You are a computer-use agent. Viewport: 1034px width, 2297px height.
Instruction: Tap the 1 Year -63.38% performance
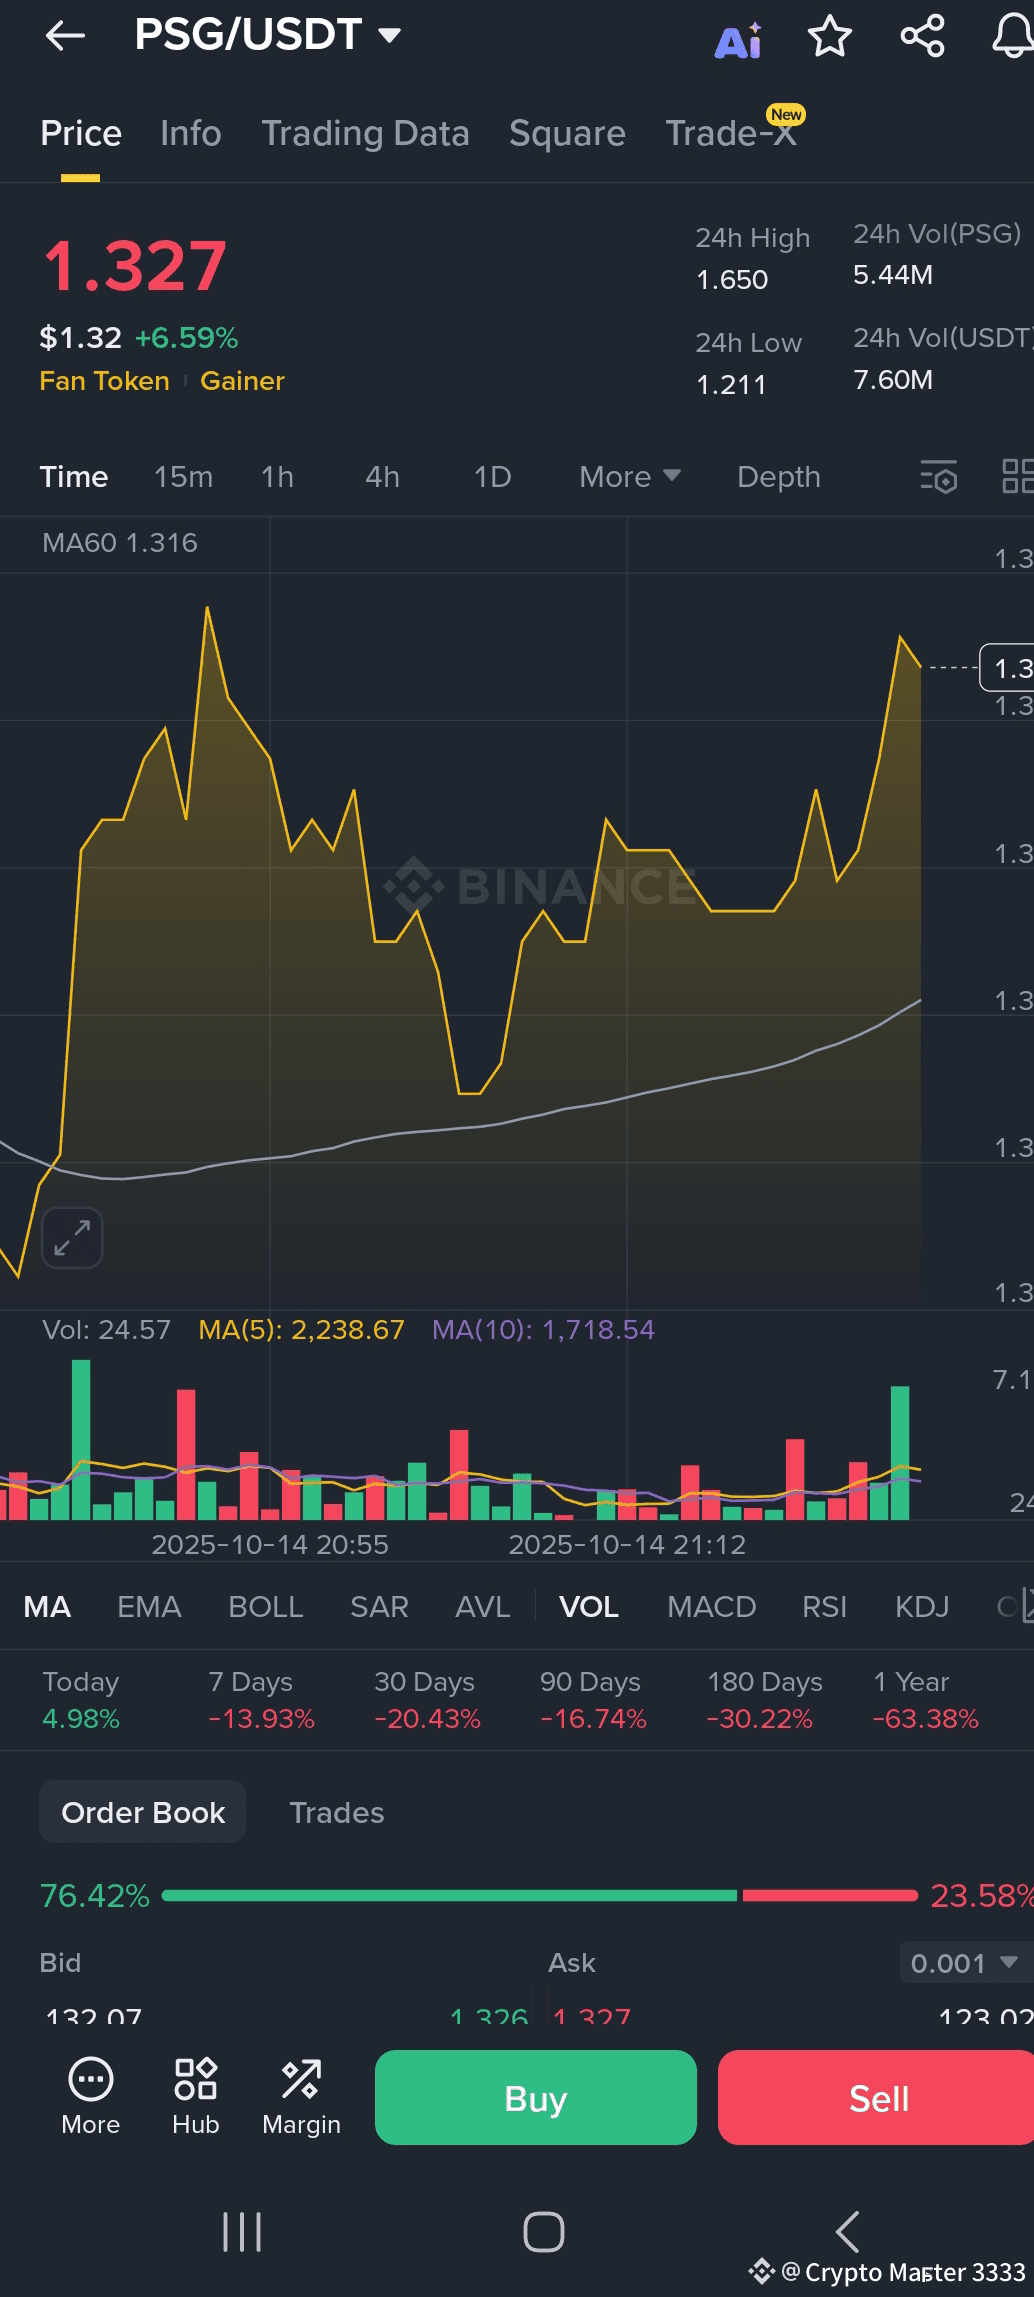point(925,1700)
